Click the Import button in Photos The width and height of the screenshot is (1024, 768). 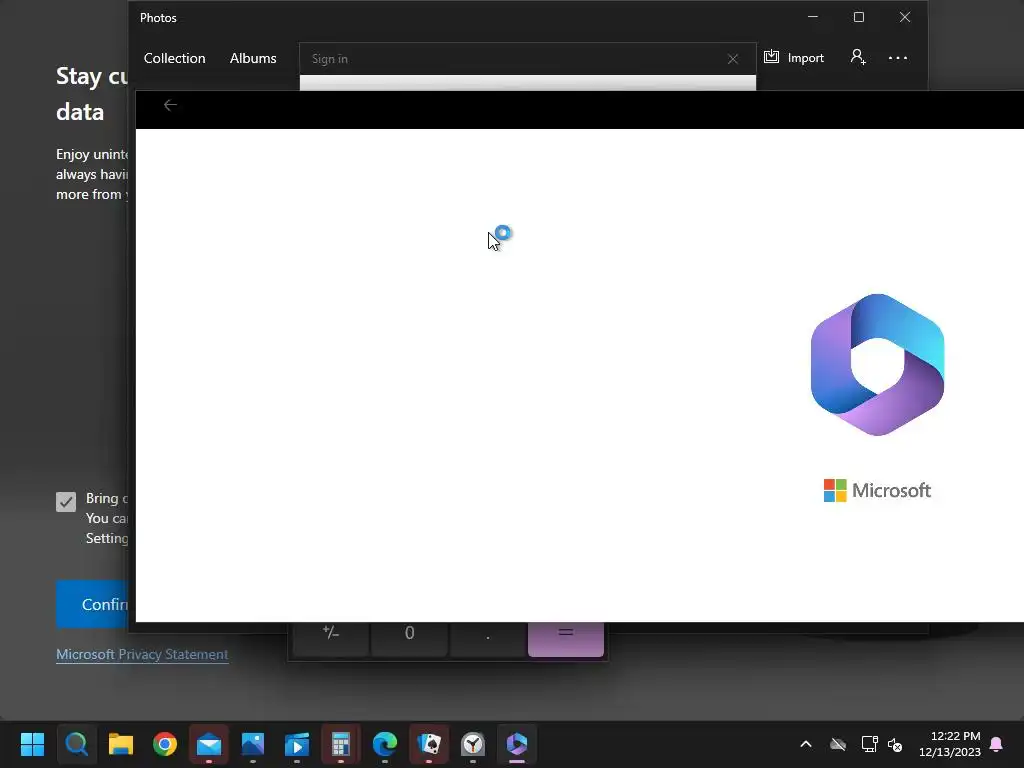pos(794,57)
